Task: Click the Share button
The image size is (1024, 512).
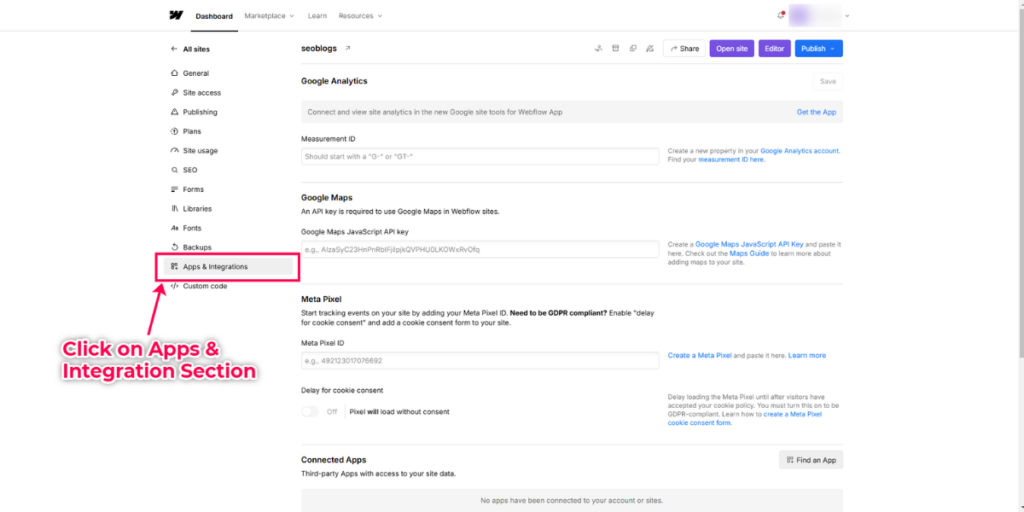Action: [x=684, y=48]
